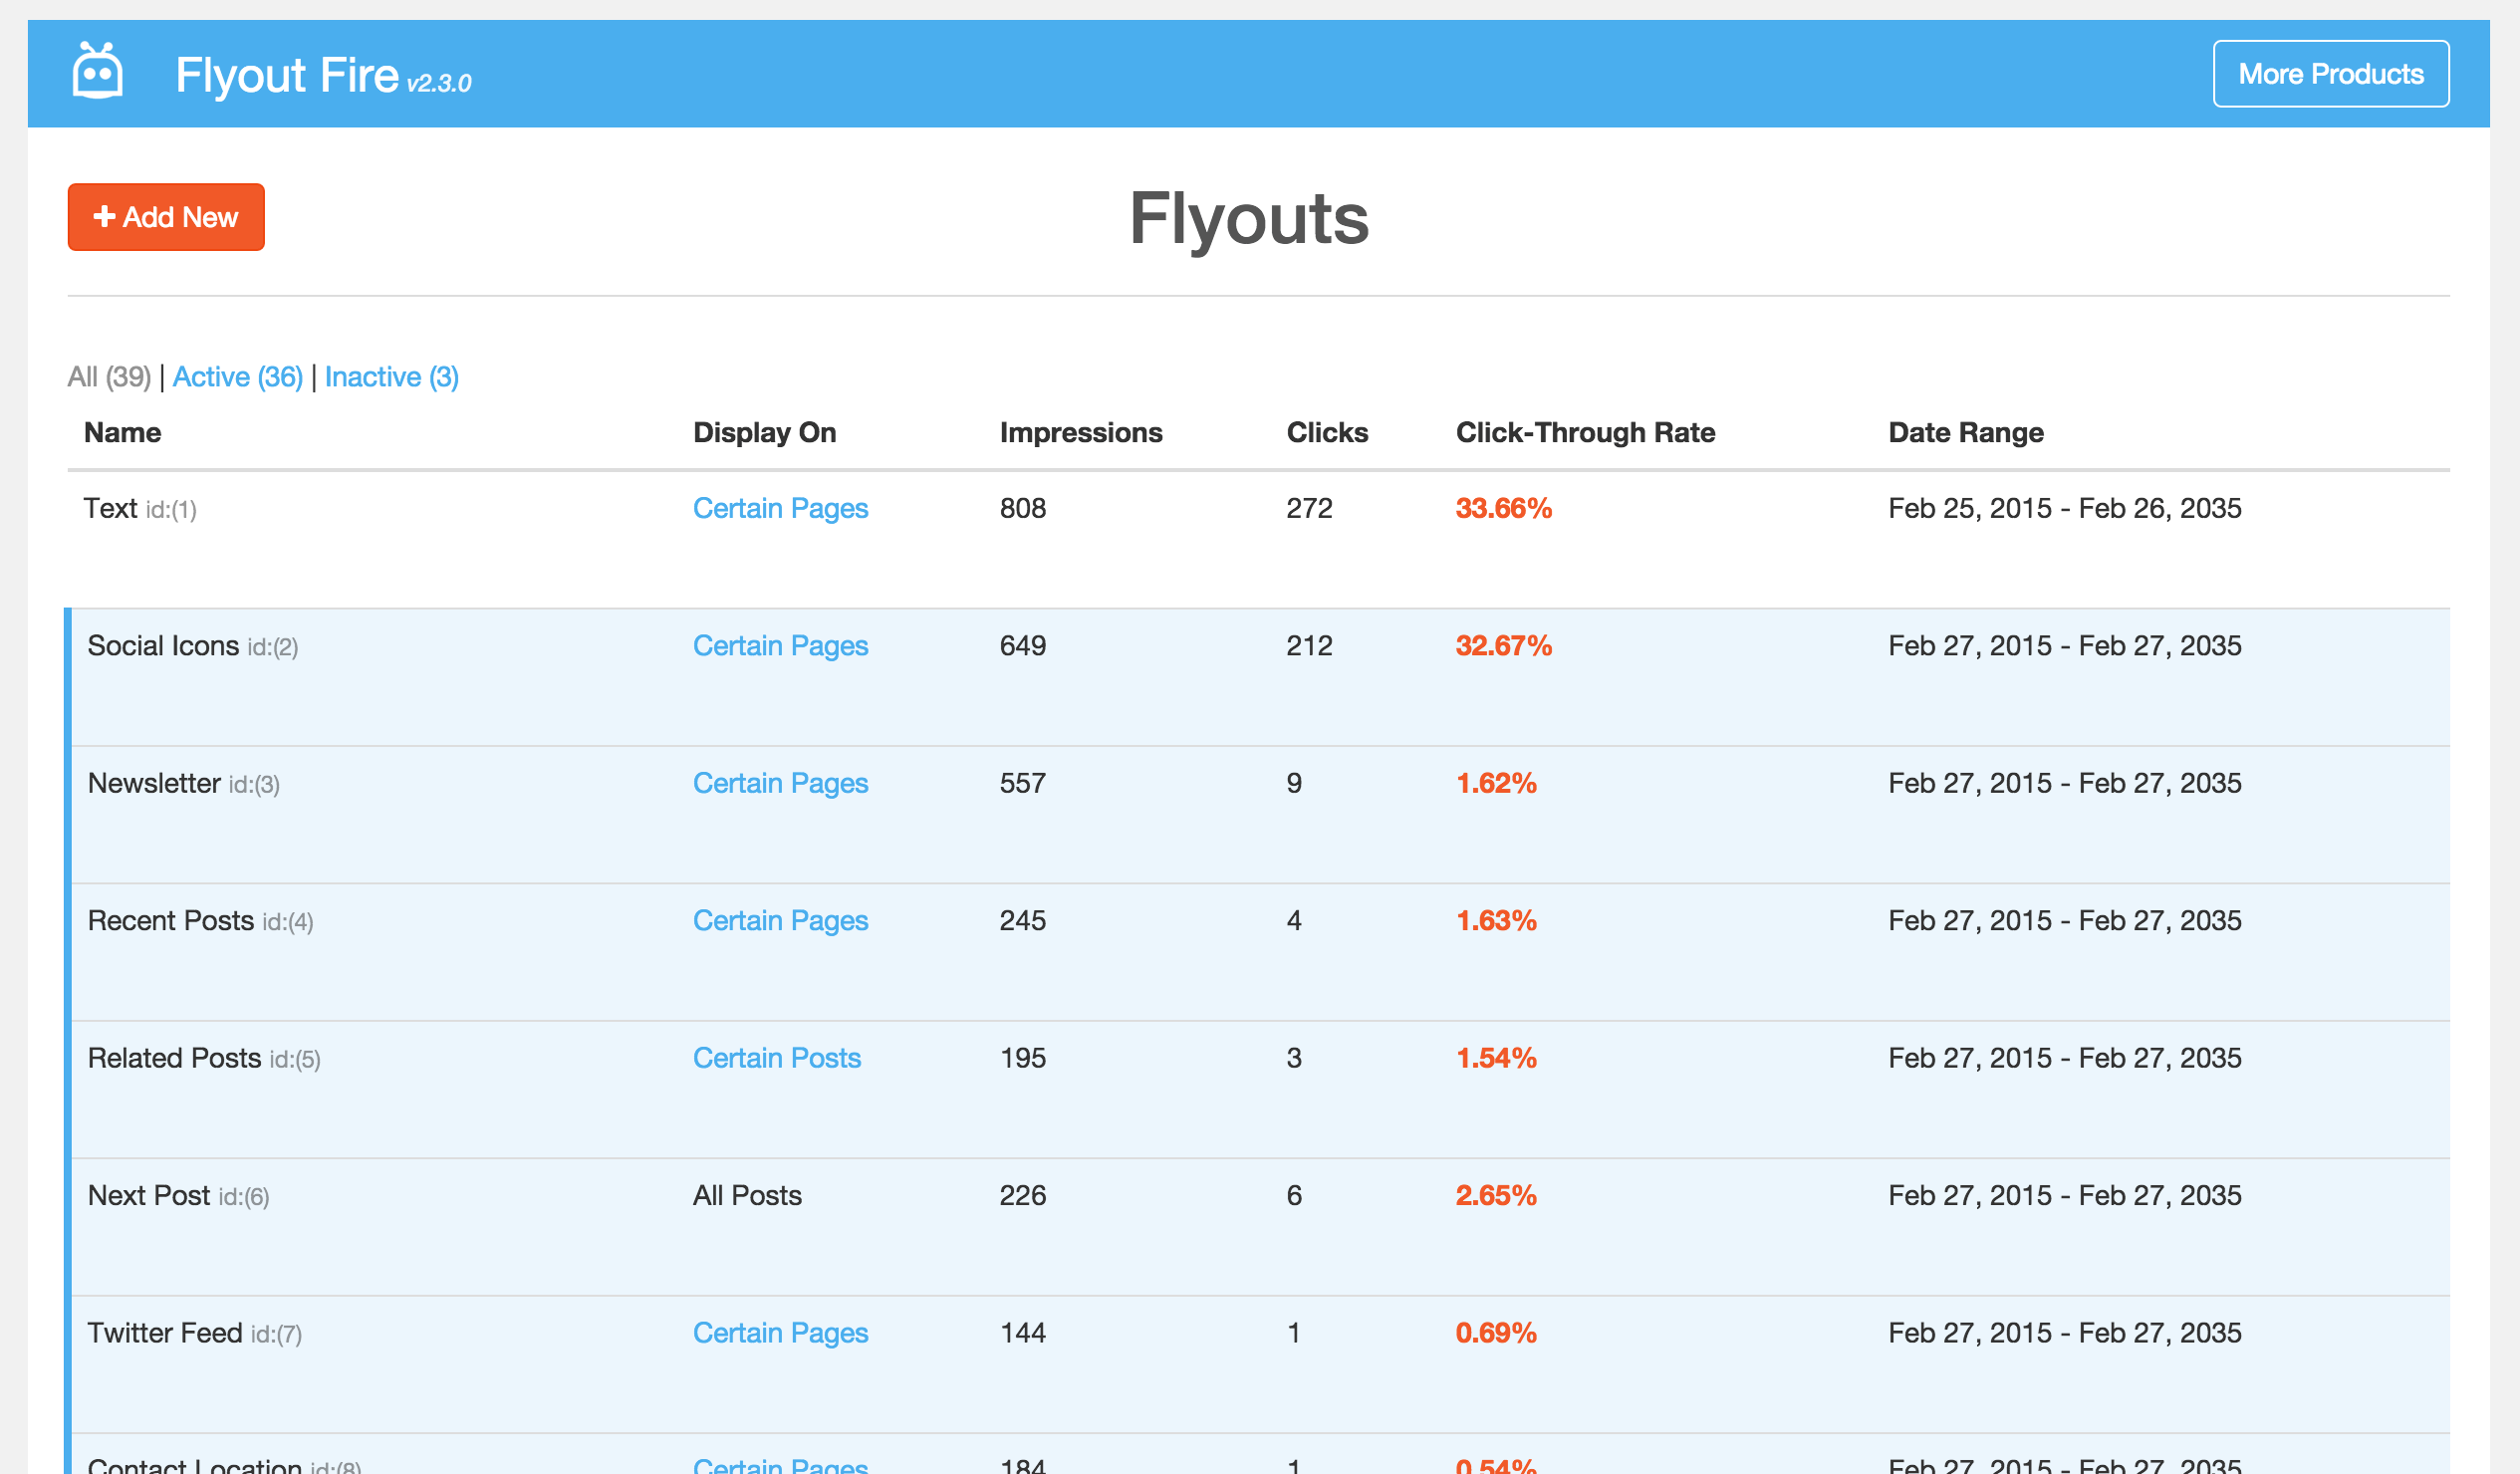Open Certain Pages link for Recent Posts
2520x1474 pixels.
pos(780,921)
